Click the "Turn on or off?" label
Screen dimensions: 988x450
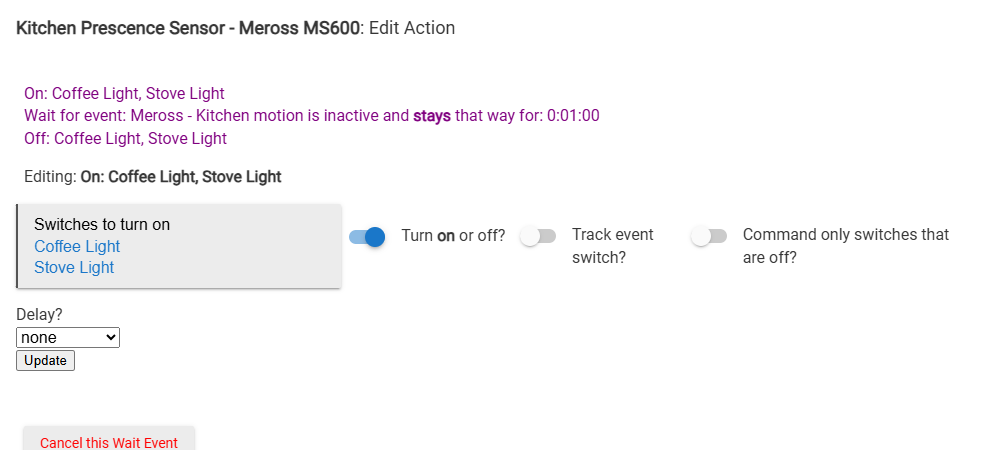pos(453,236)
